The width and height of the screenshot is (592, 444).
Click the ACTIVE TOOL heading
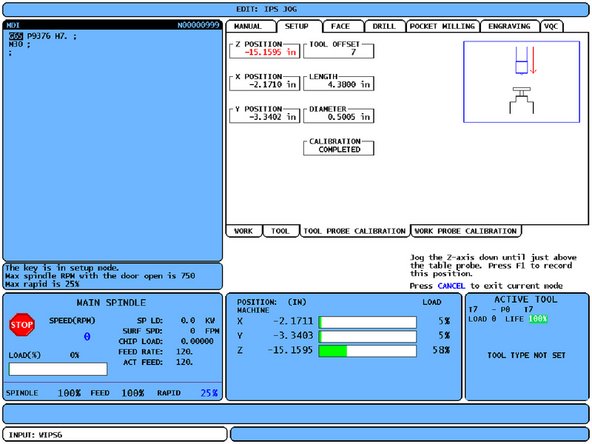coord(526,300)
